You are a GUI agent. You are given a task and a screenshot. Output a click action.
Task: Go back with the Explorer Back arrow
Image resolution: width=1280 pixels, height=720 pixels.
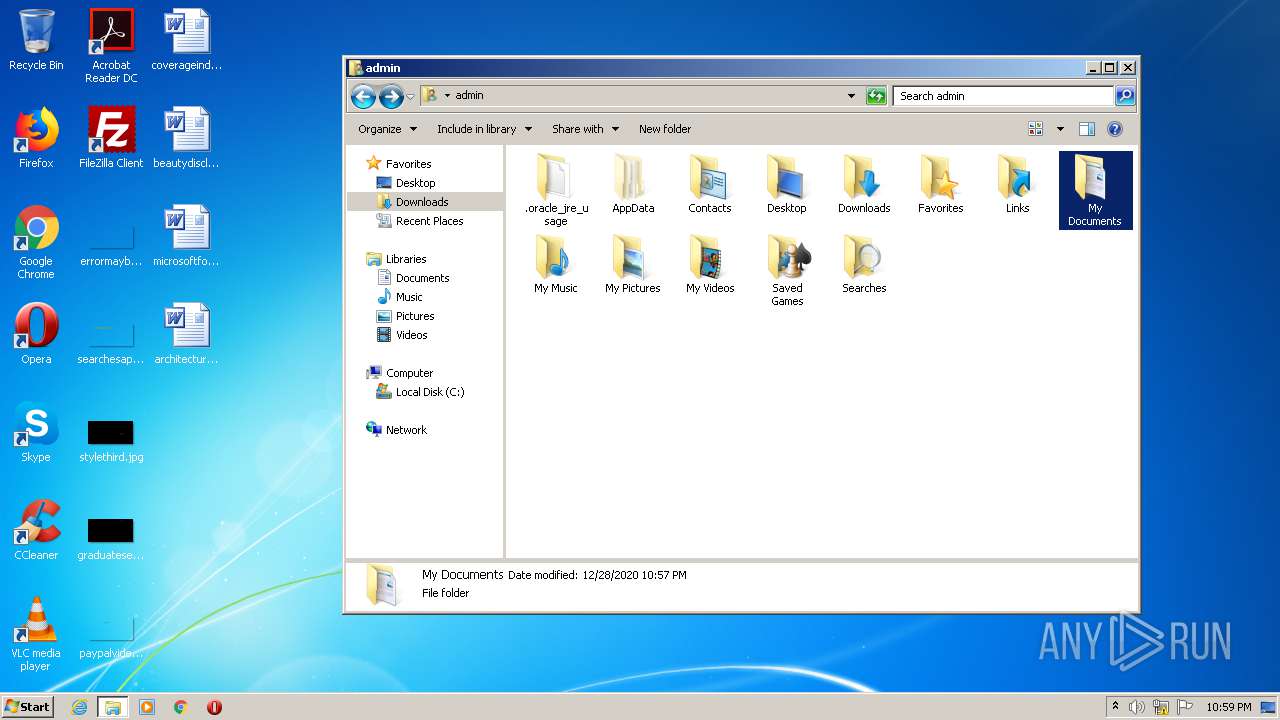pos(363,96)
